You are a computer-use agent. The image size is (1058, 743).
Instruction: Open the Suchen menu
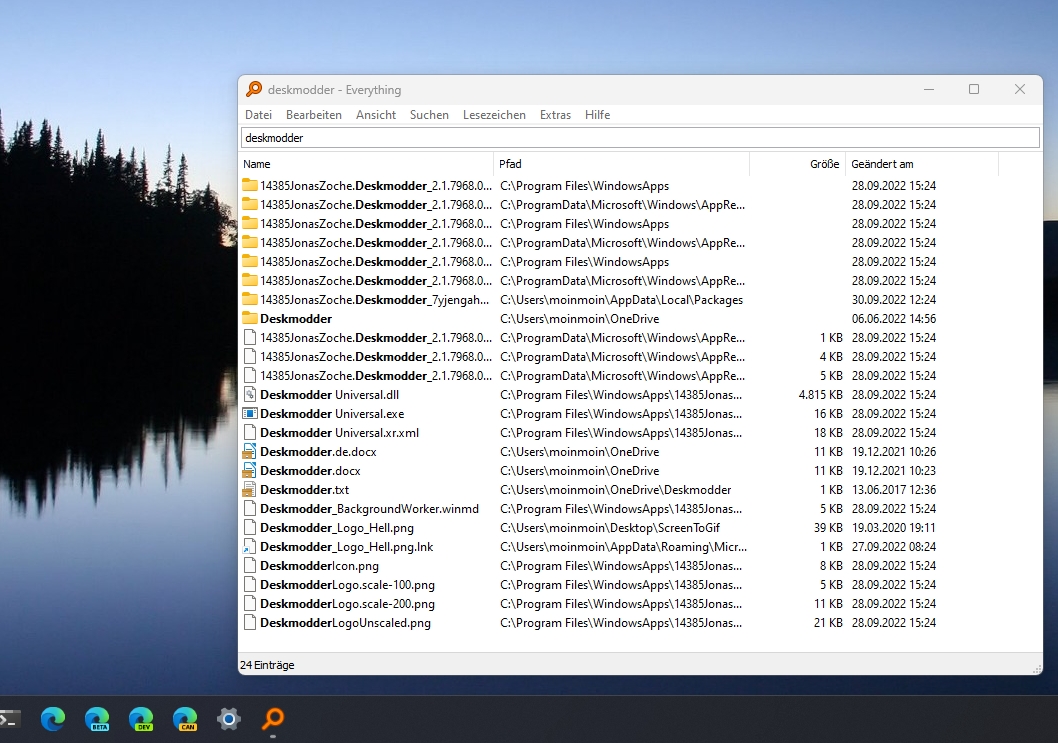[429, 115]
